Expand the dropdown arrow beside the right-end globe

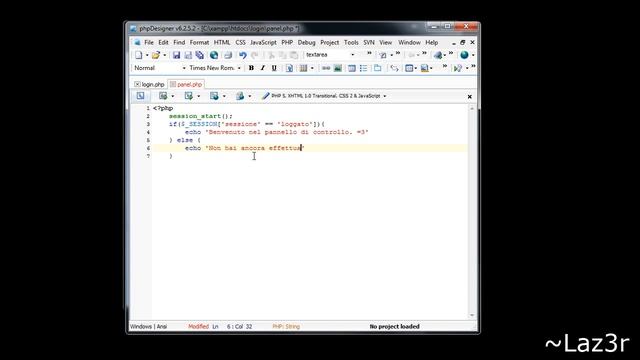(x=473, y=55)
